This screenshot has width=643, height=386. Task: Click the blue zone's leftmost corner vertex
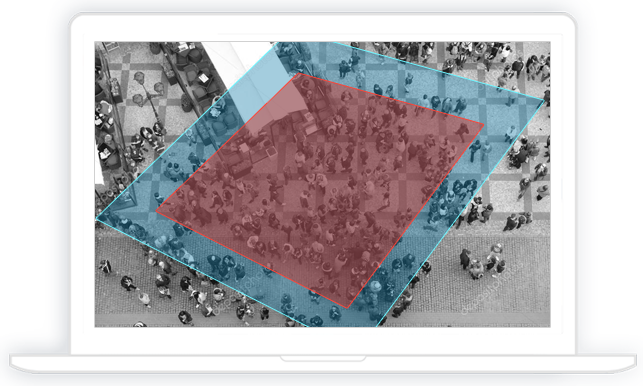[96, 219]
